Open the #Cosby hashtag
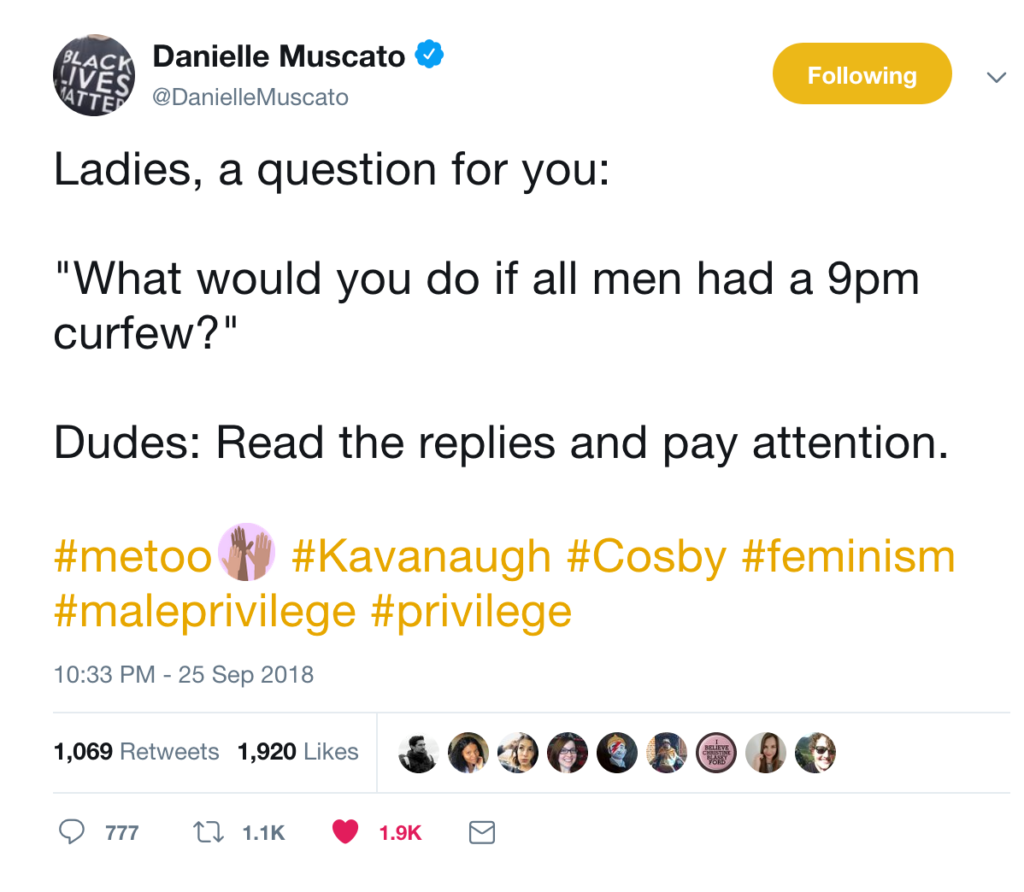This screenshot has height=892, width=1024. pos(647,557)
